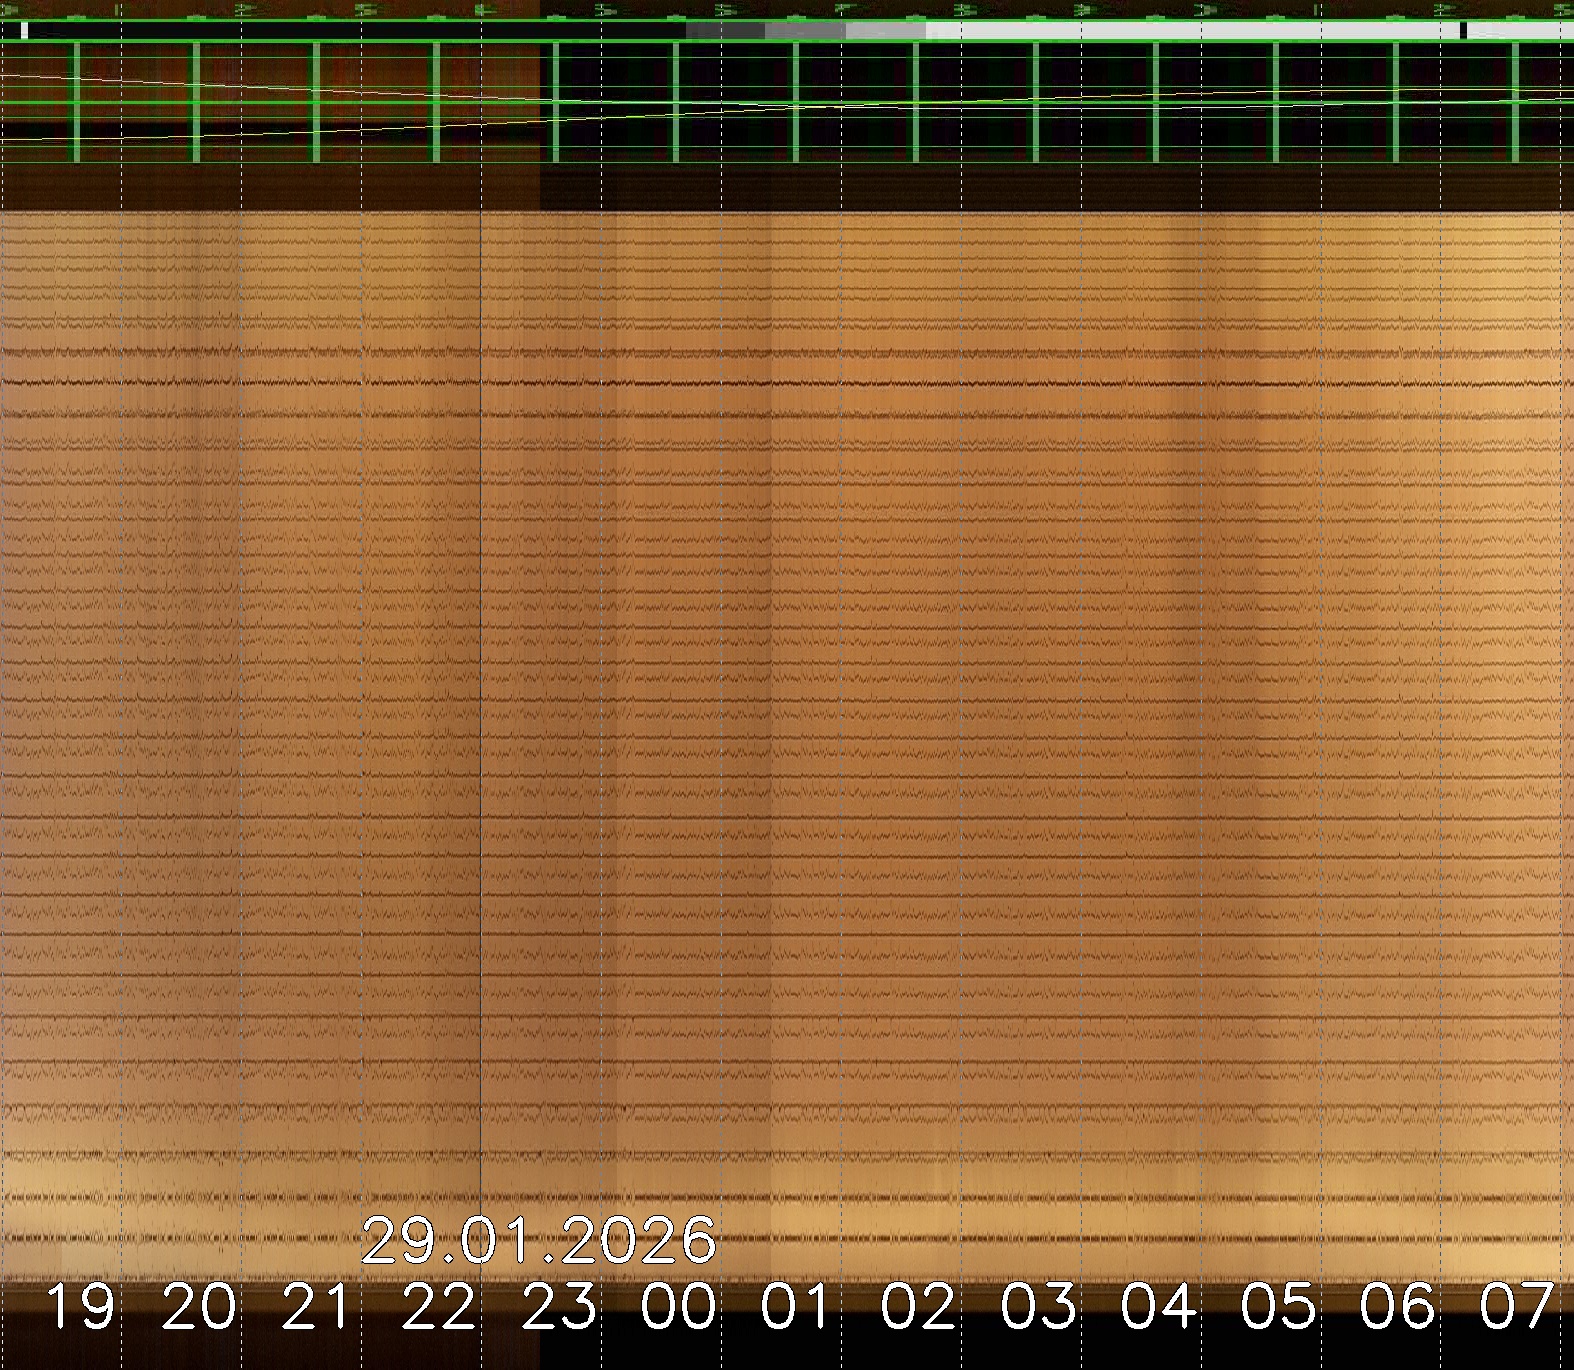Click the 19 hour label
The height and width of the screenshot is (1370, 1574).
tap(80, 1307)
